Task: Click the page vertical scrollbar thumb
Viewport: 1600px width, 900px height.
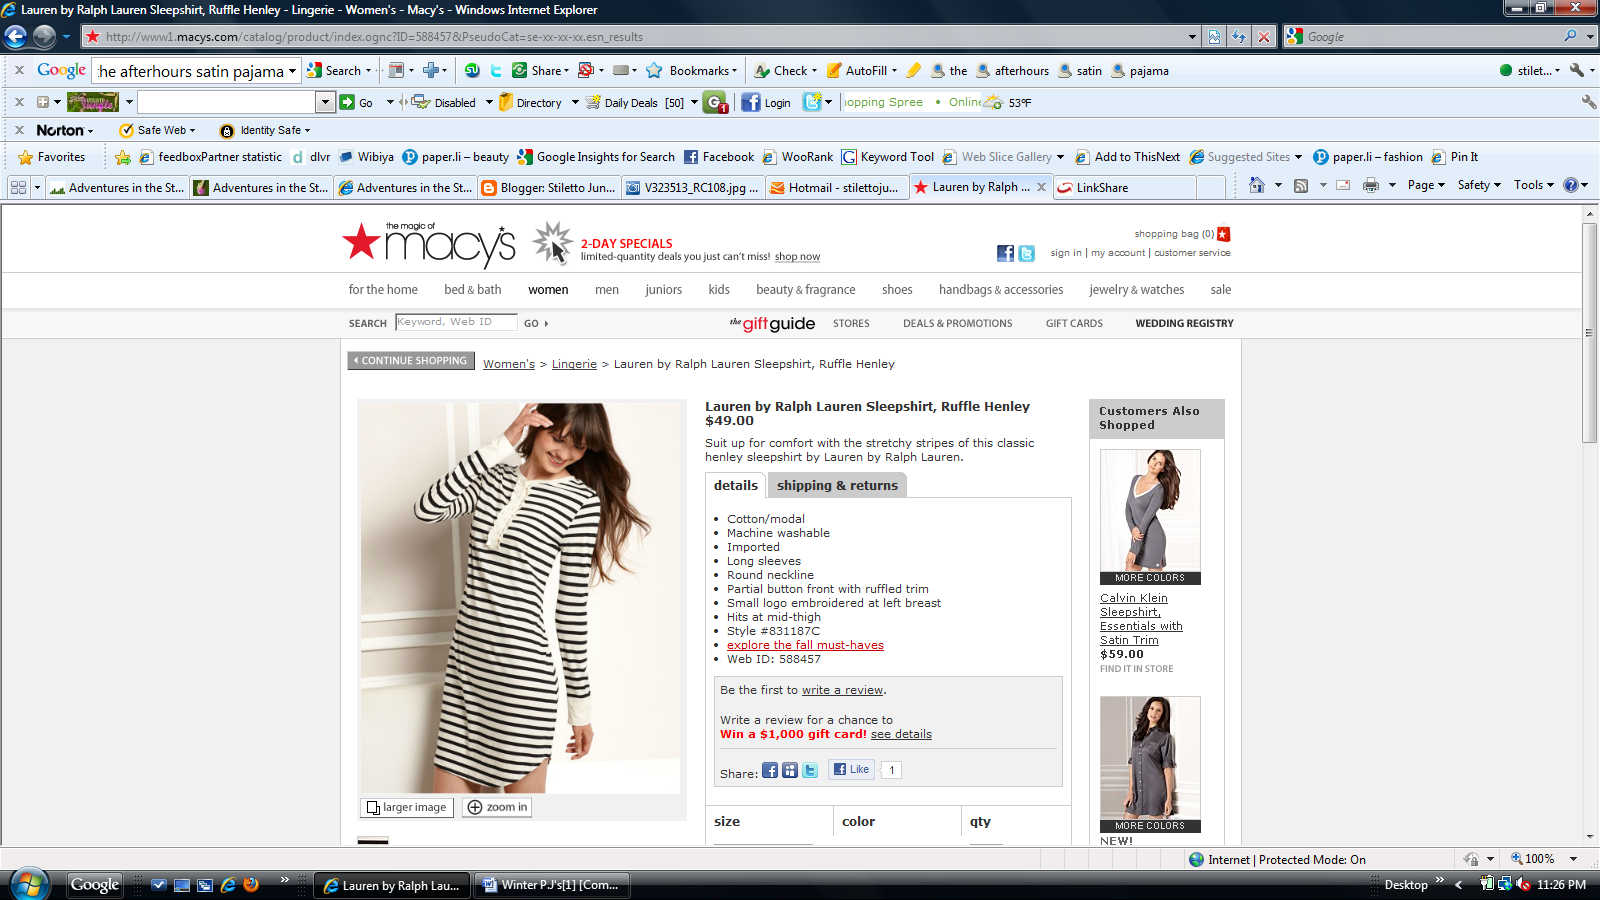Action: (x=1590, y=332)
